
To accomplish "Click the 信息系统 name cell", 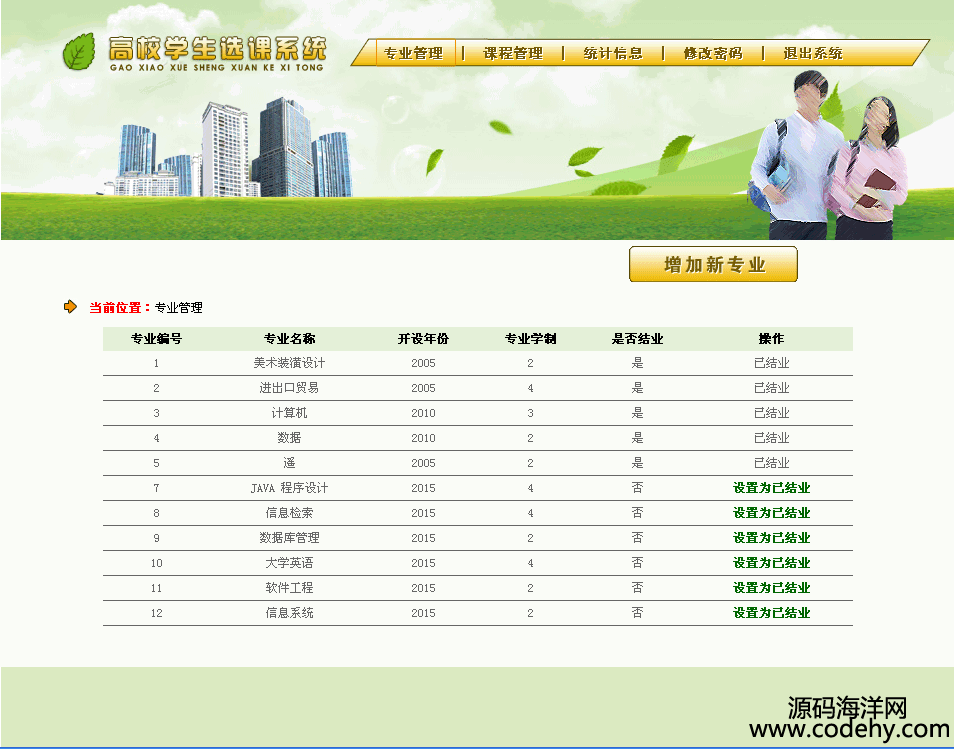I will tap(289, 613).
